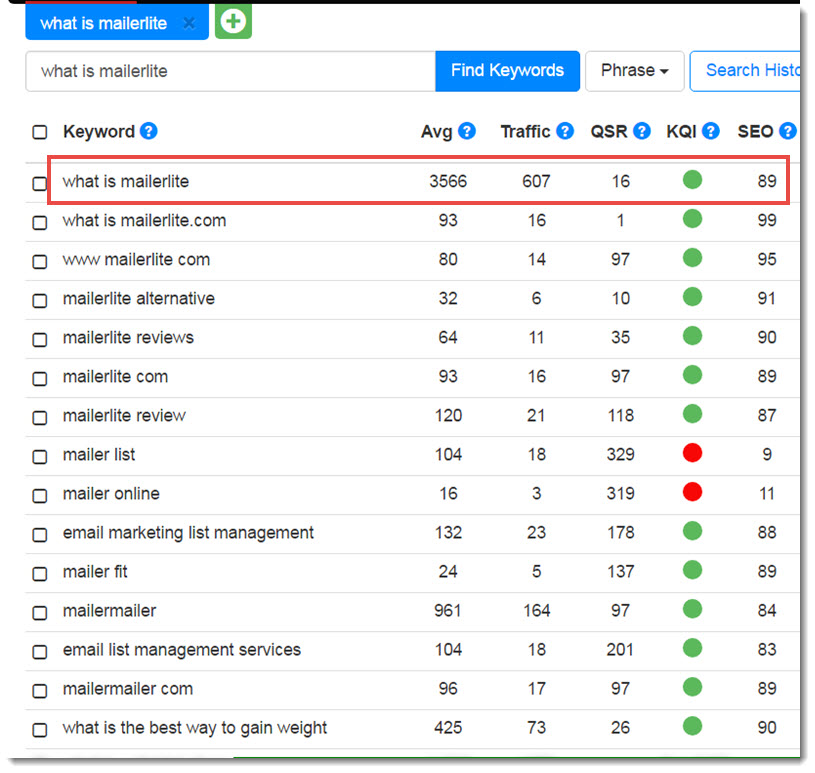Click QSR value 329 for mailer list
Screen dimensions: 815x773
click(x=621, y=454)
